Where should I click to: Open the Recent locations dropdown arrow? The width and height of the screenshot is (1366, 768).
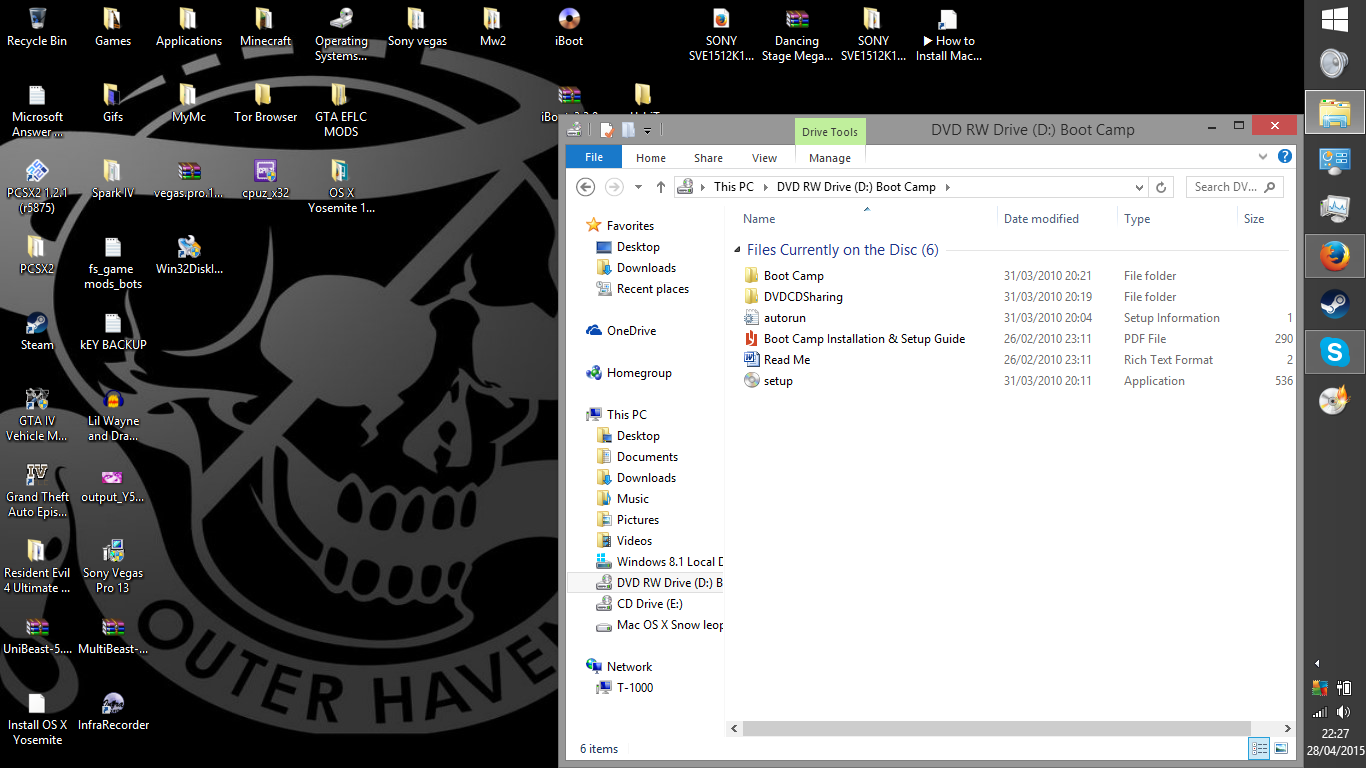[639, 187]
